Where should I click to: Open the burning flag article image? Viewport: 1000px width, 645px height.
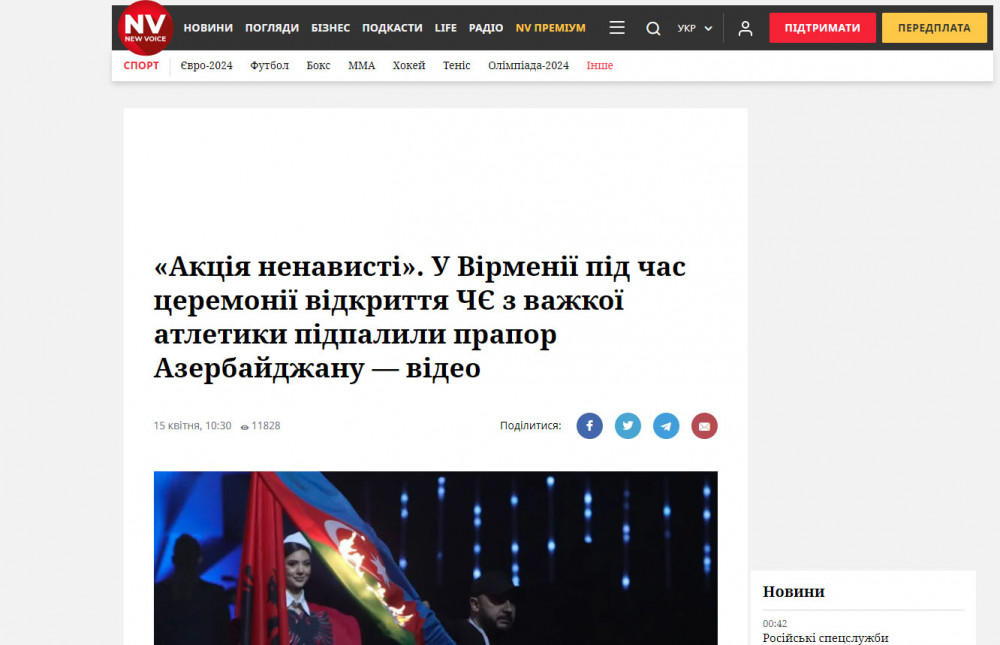(x=436, y=558)
